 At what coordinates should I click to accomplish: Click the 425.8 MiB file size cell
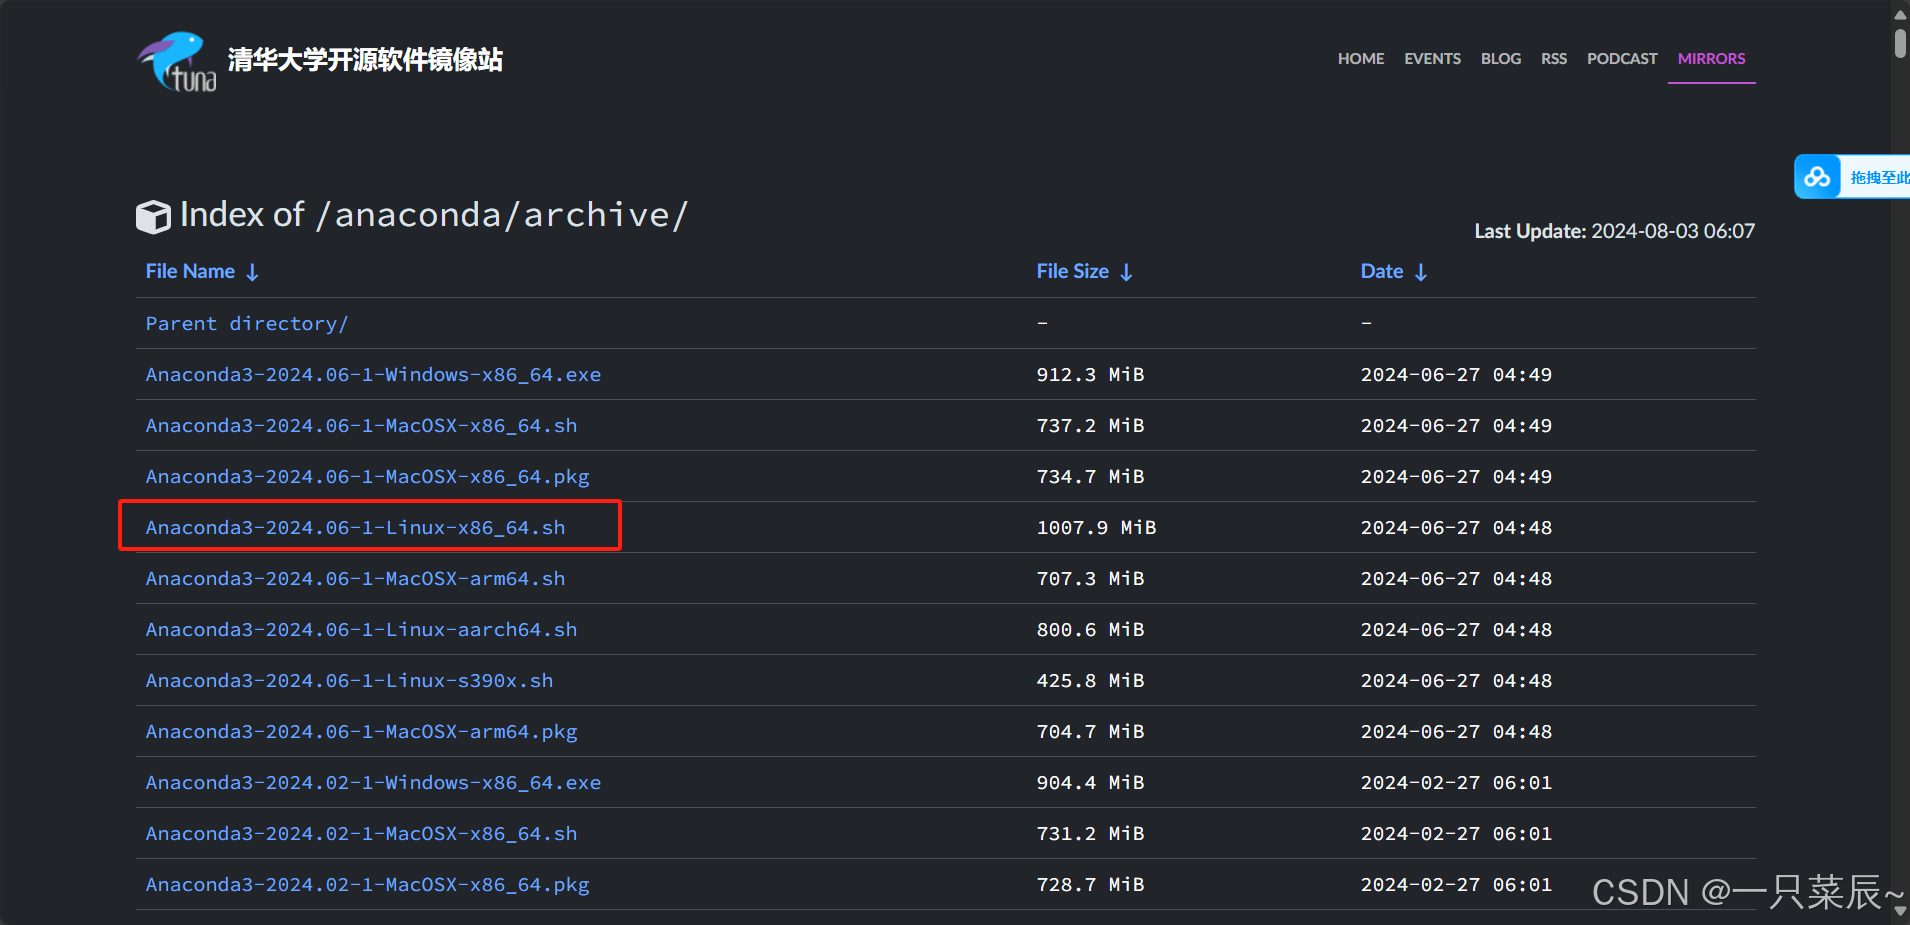(x=1090, y=680)
